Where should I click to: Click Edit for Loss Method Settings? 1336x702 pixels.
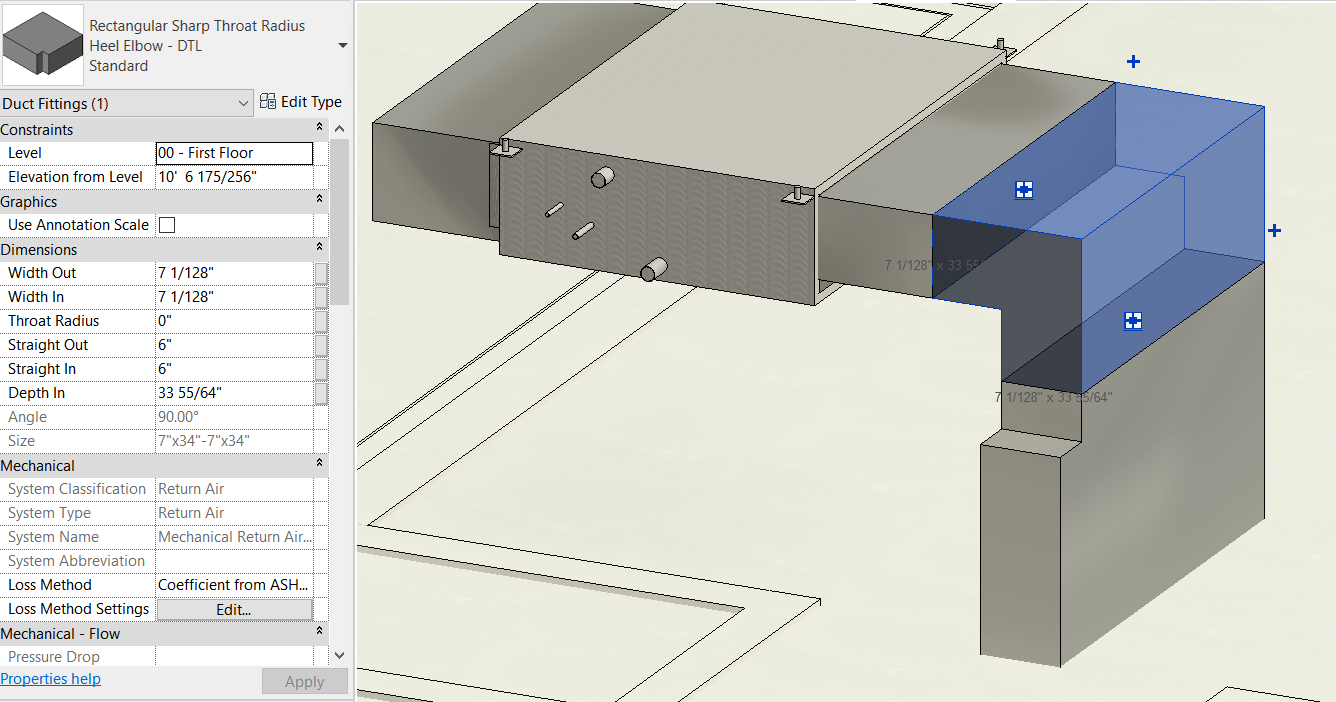tap(234, 609)
